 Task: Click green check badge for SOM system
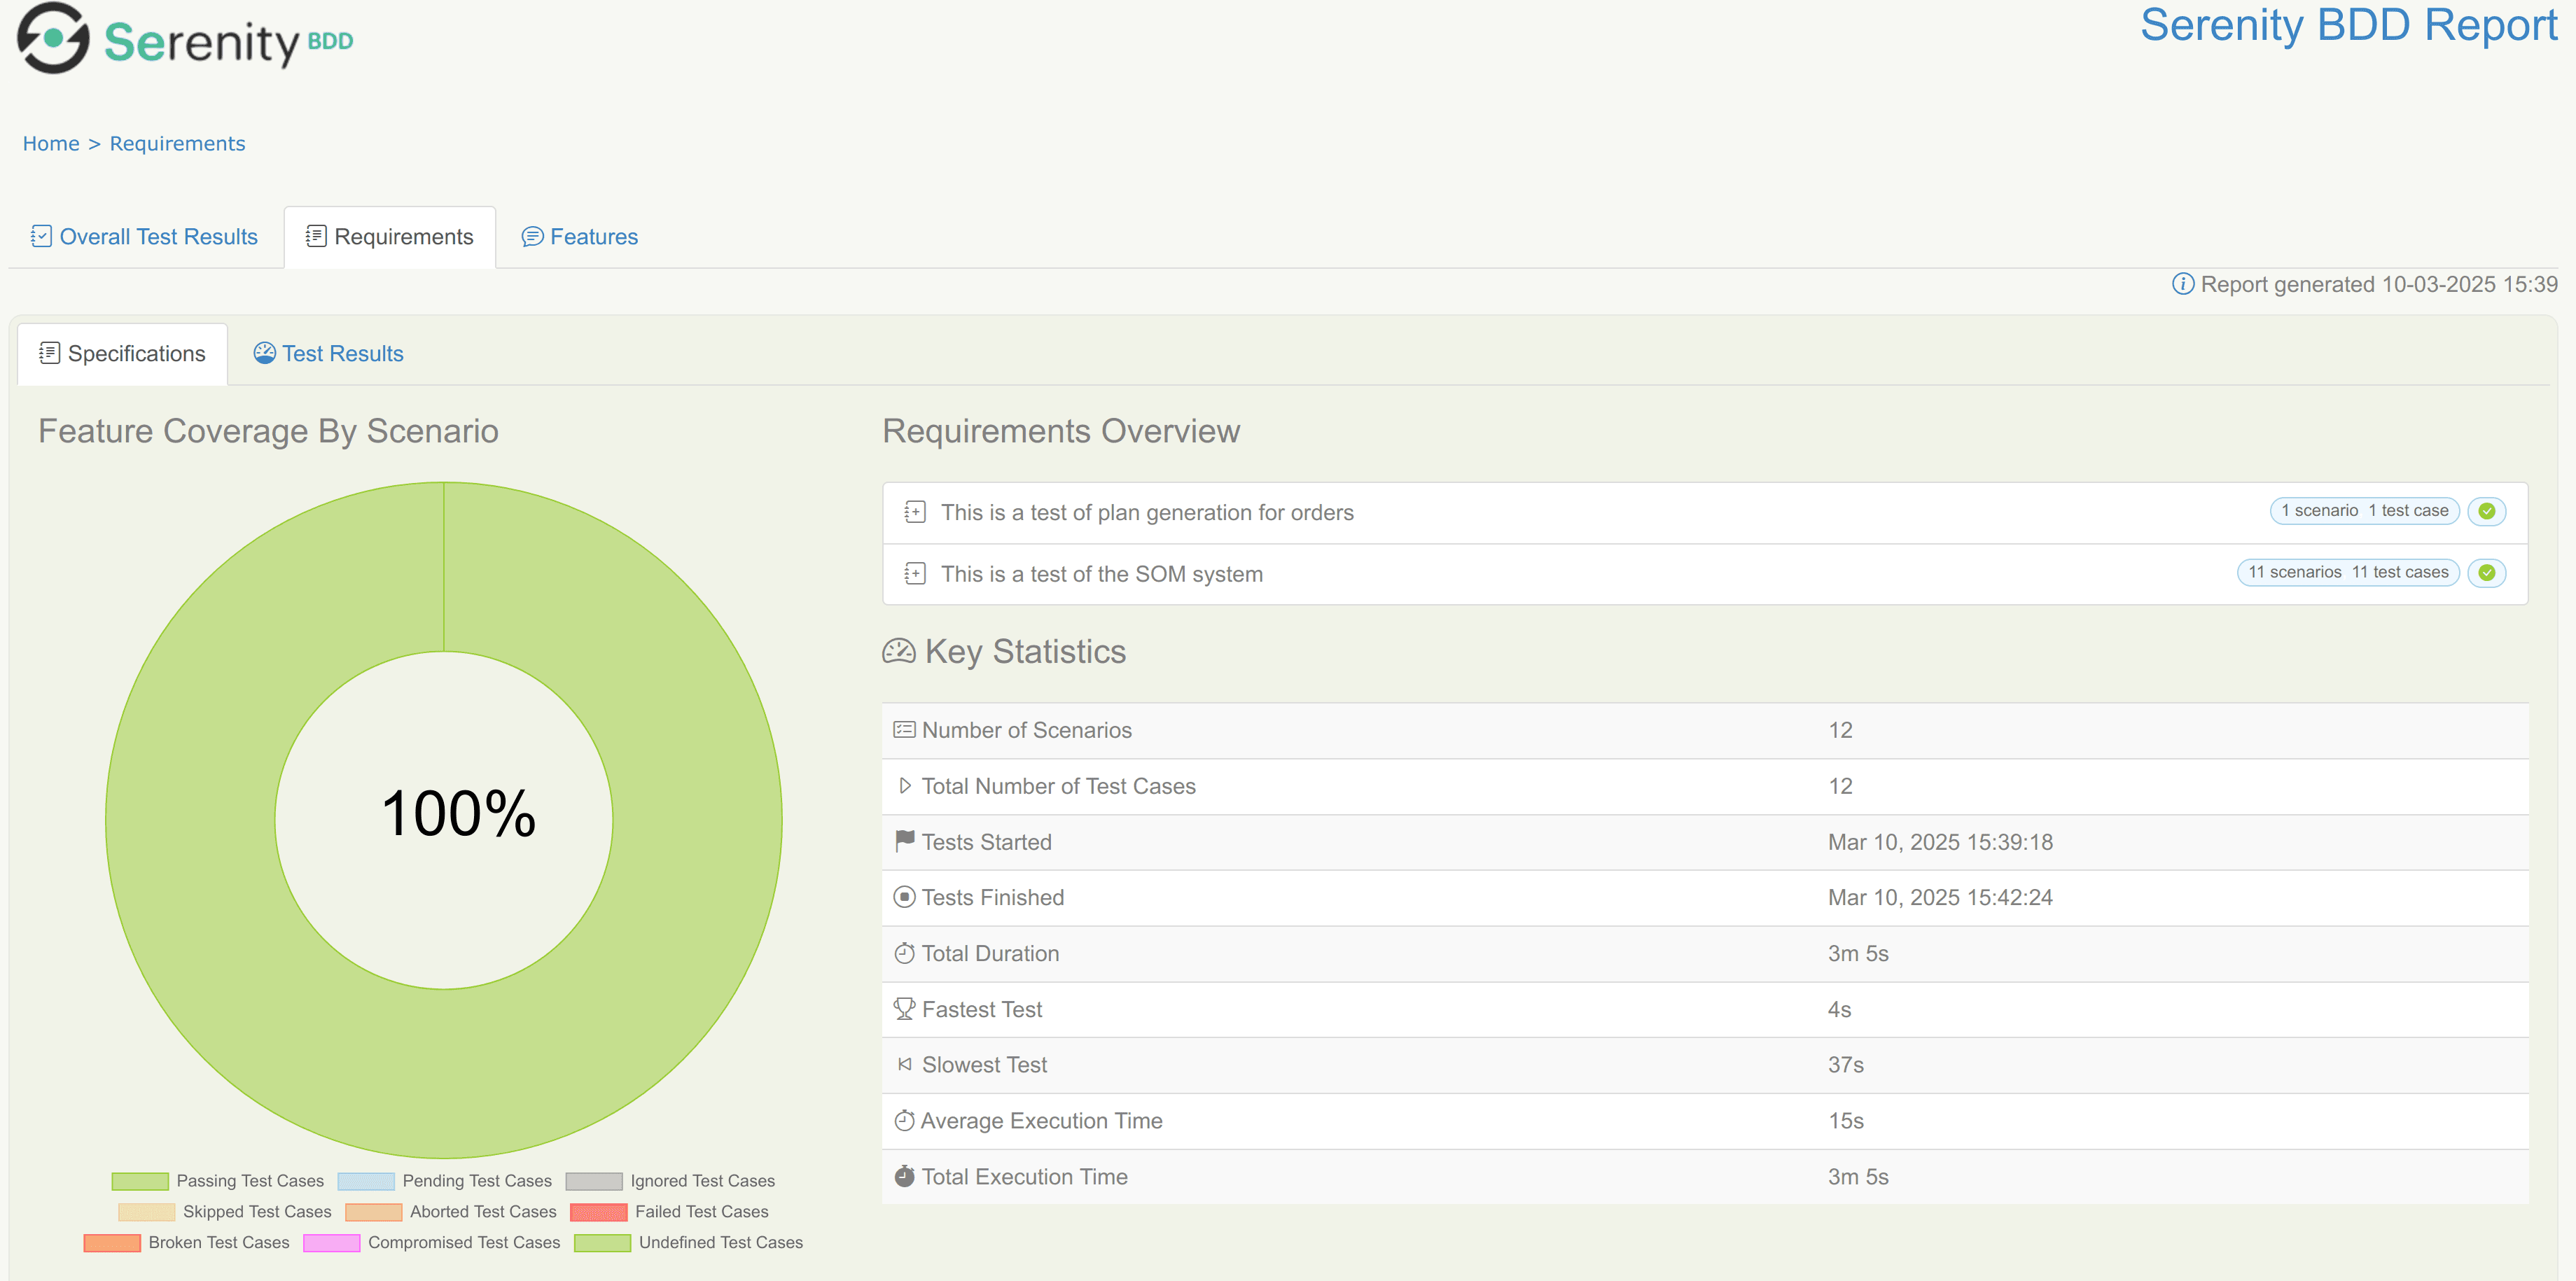pos(2486,573)
